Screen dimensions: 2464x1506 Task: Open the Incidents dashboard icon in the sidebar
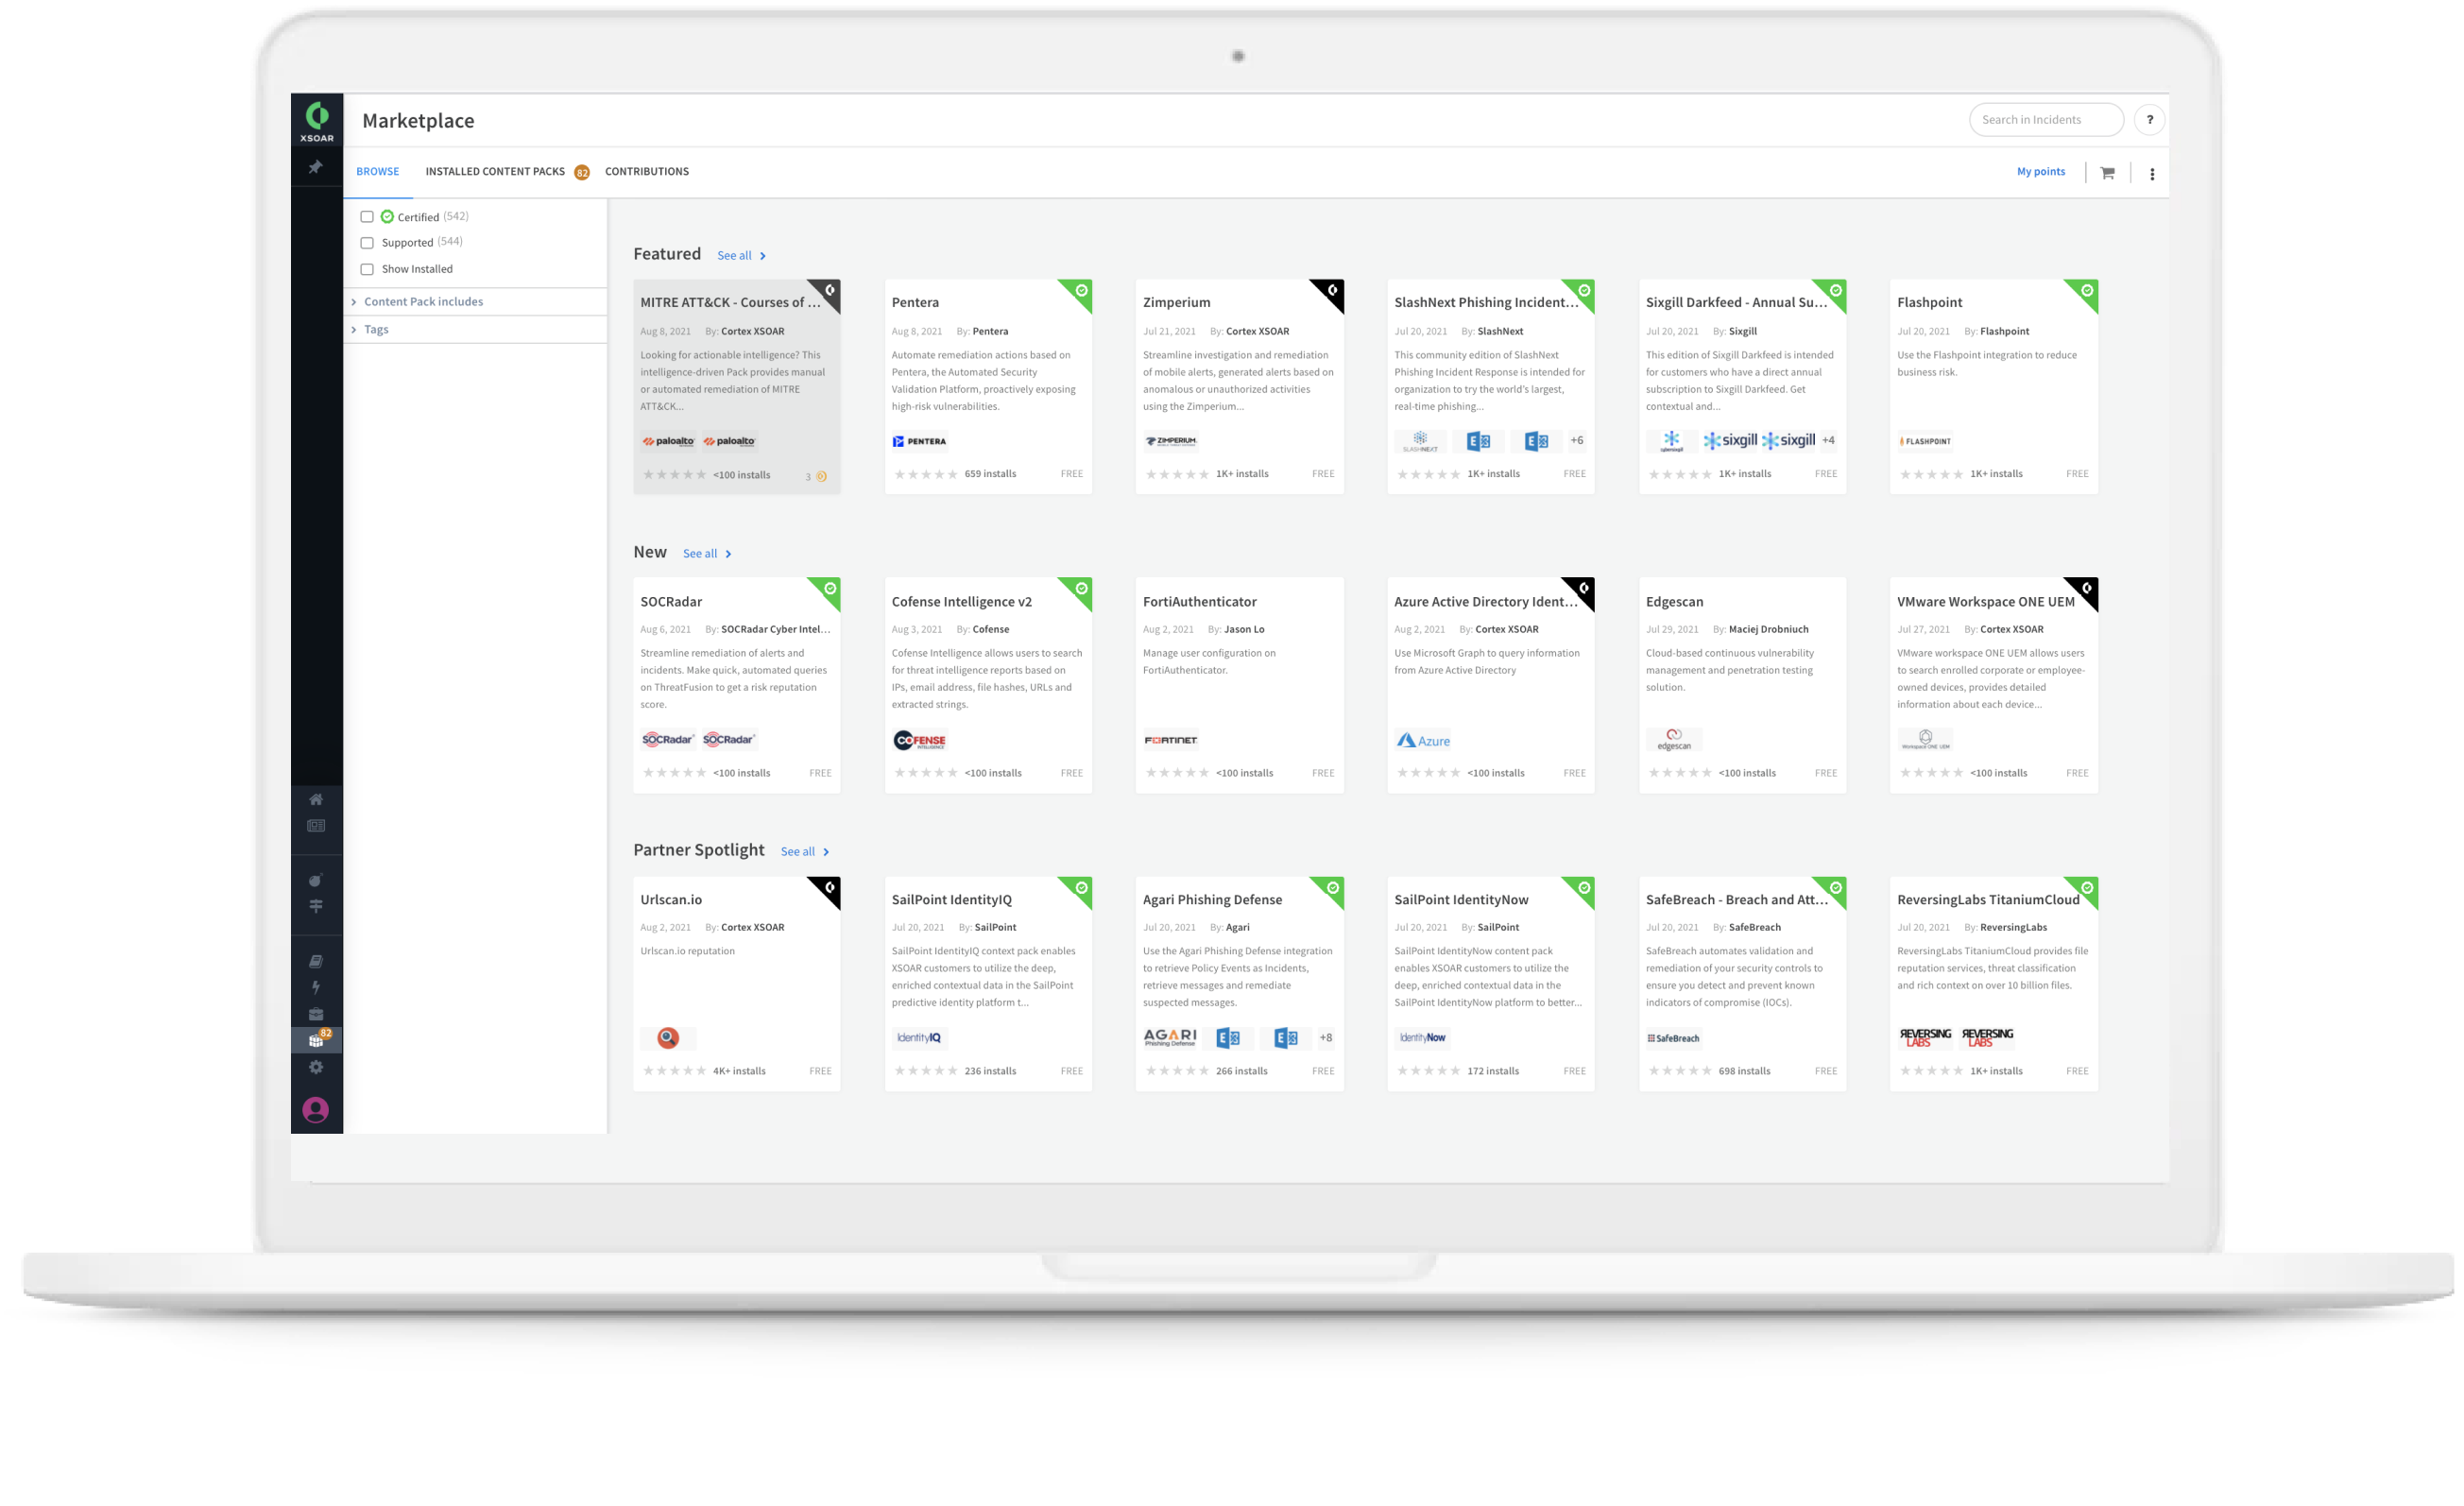[316, 826]
